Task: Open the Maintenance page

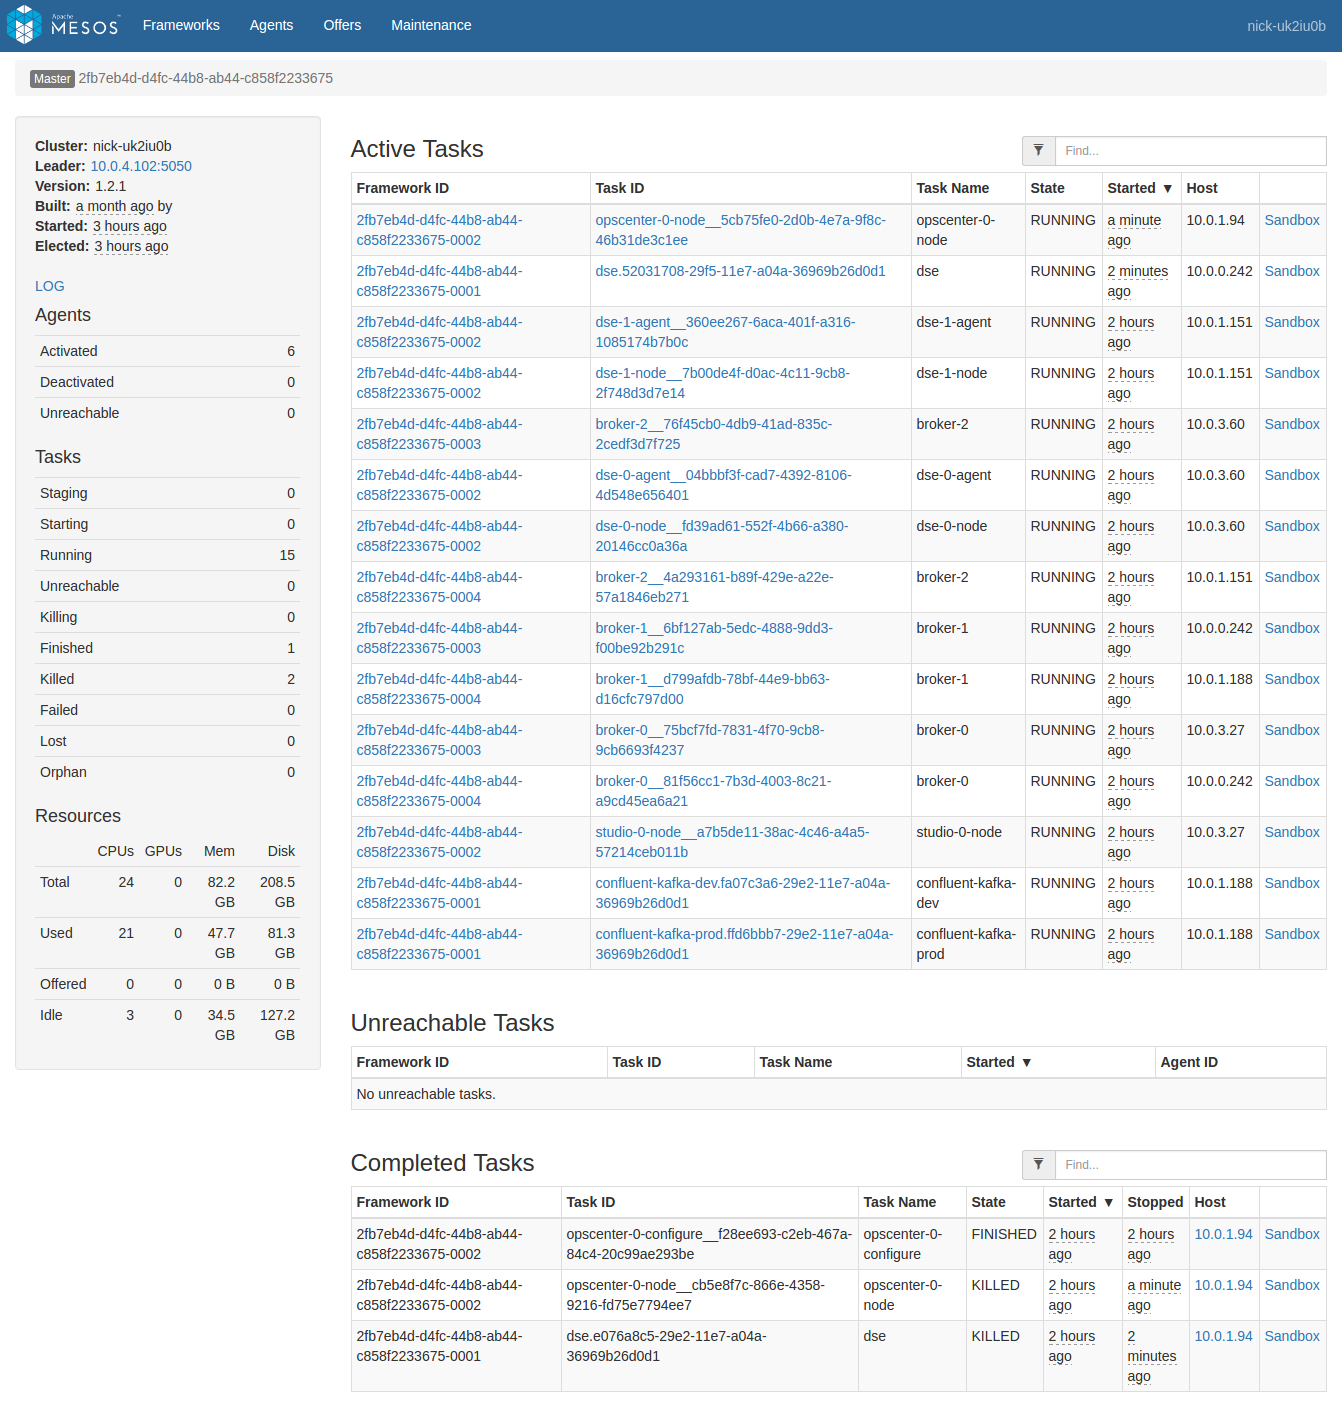Action: pos(431,25)
